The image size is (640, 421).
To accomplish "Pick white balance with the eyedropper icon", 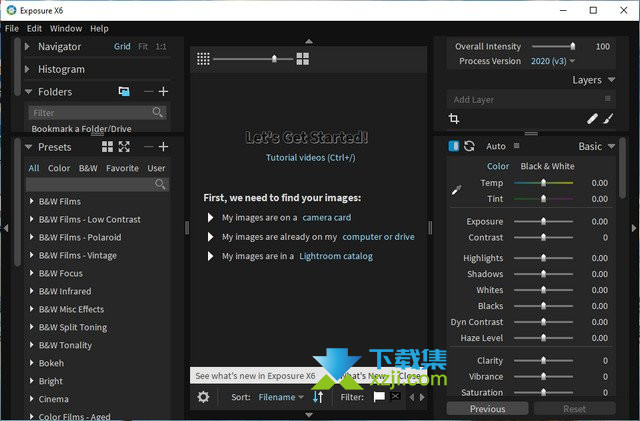I will 456,190.
